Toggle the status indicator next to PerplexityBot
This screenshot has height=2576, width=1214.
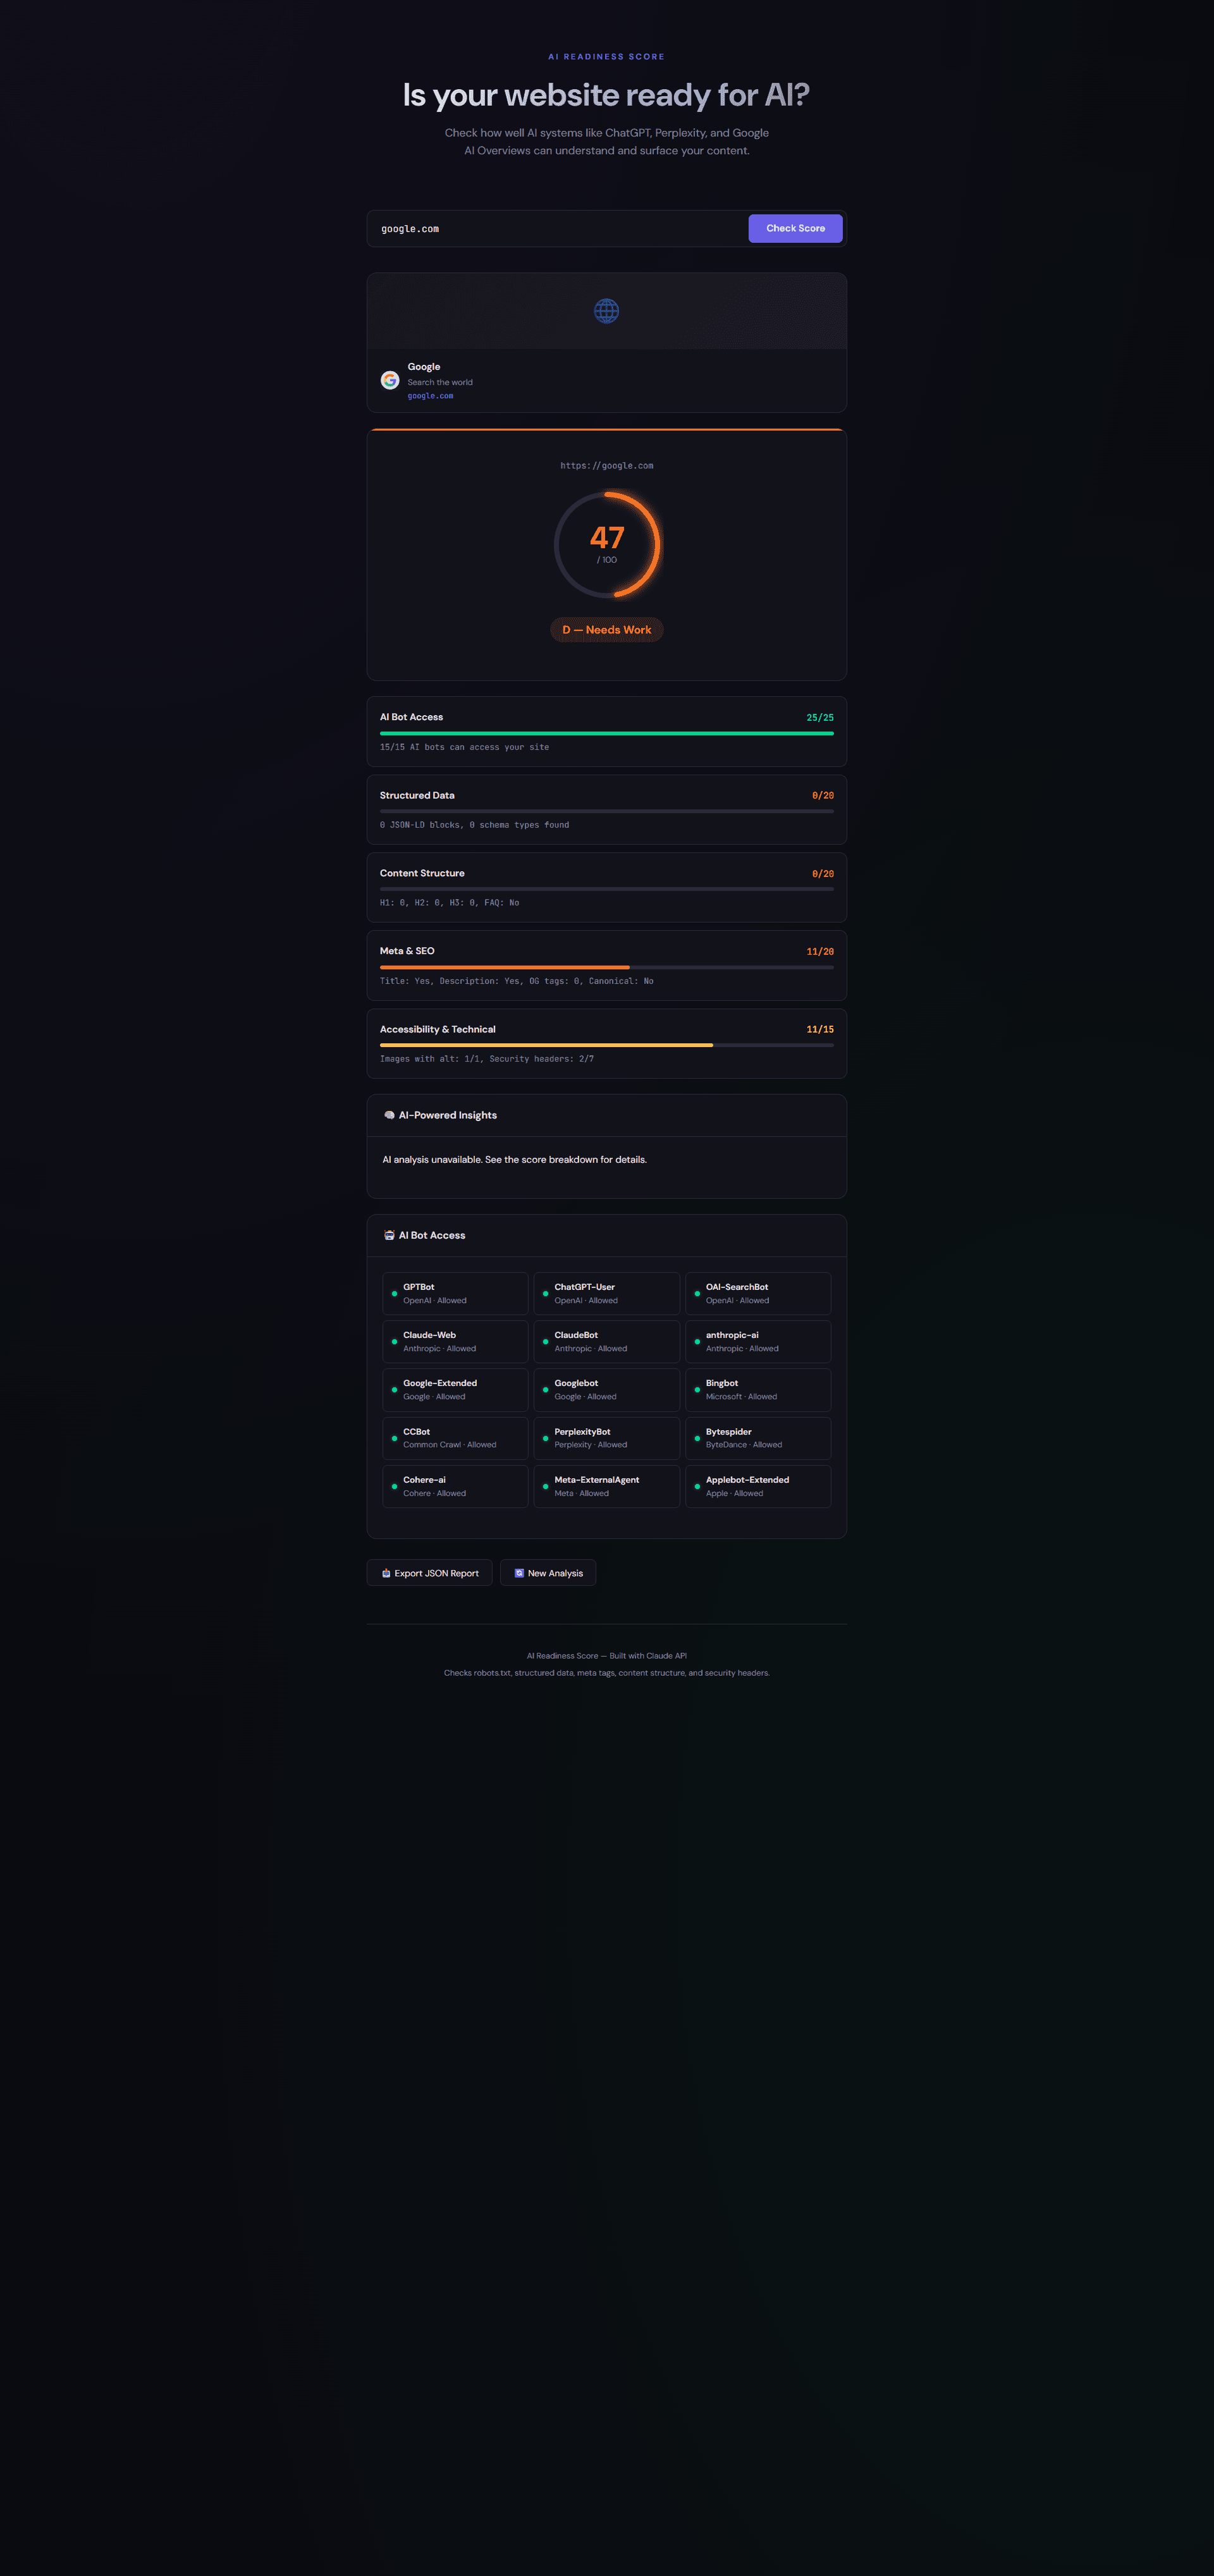(546, 1438)
